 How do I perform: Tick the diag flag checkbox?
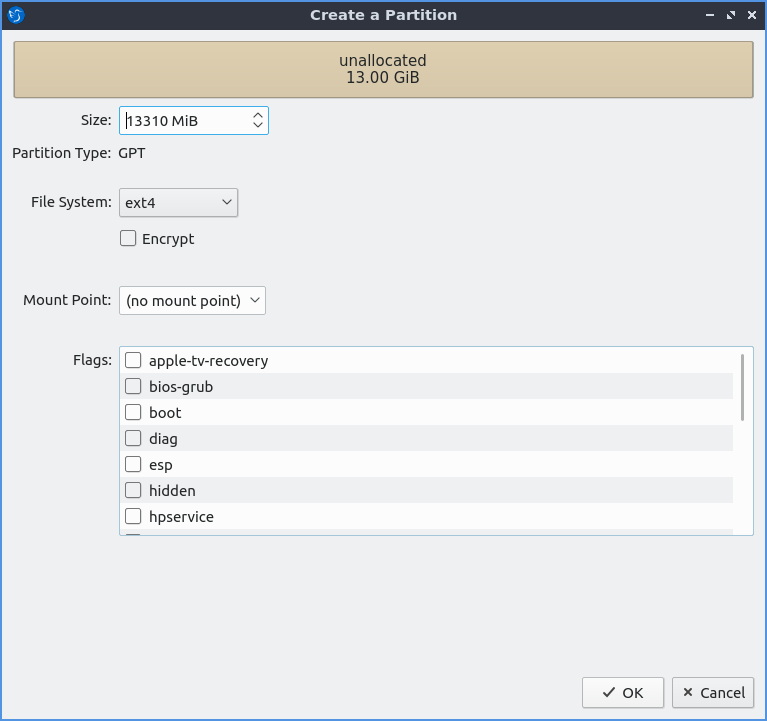tap(133, 439)
